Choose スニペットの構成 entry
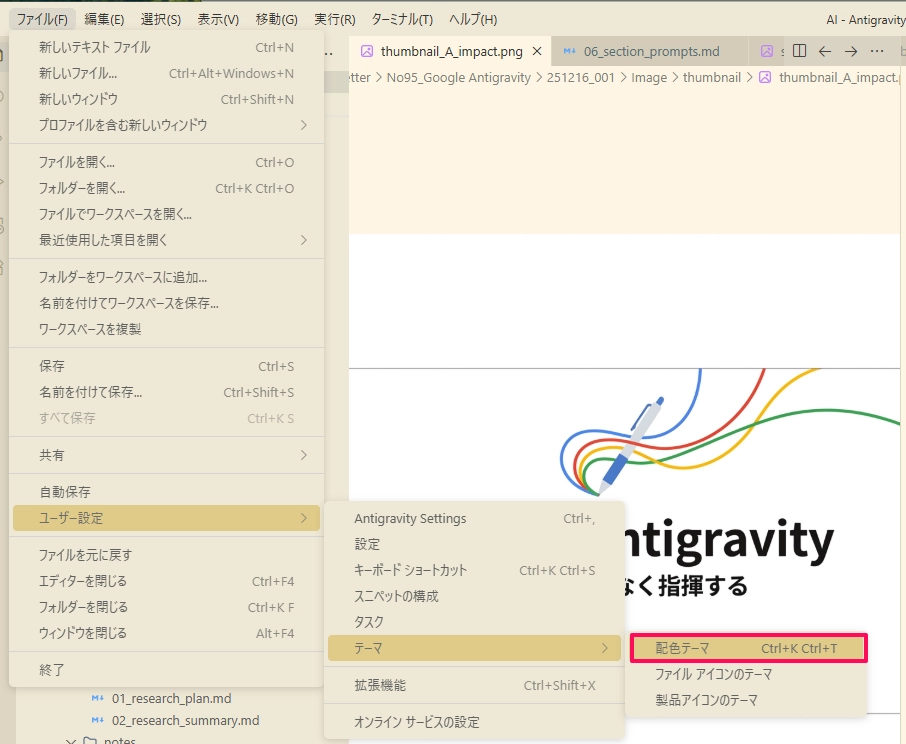 tap(474, 596)
